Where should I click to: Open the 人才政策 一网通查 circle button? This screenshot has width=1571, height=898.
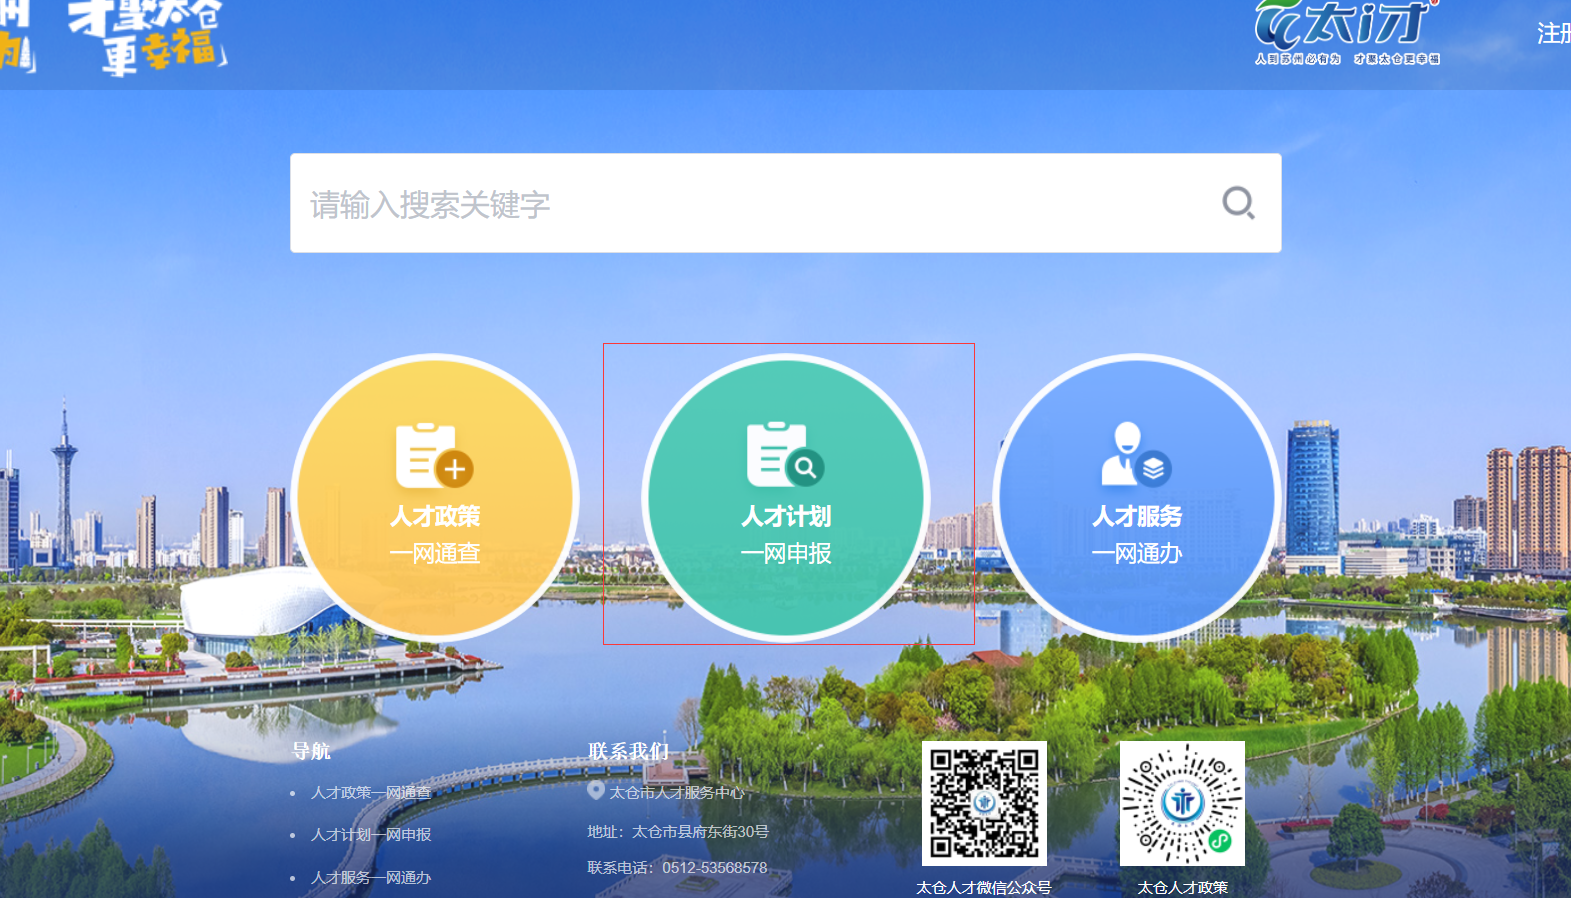click(x=435, y=497)
